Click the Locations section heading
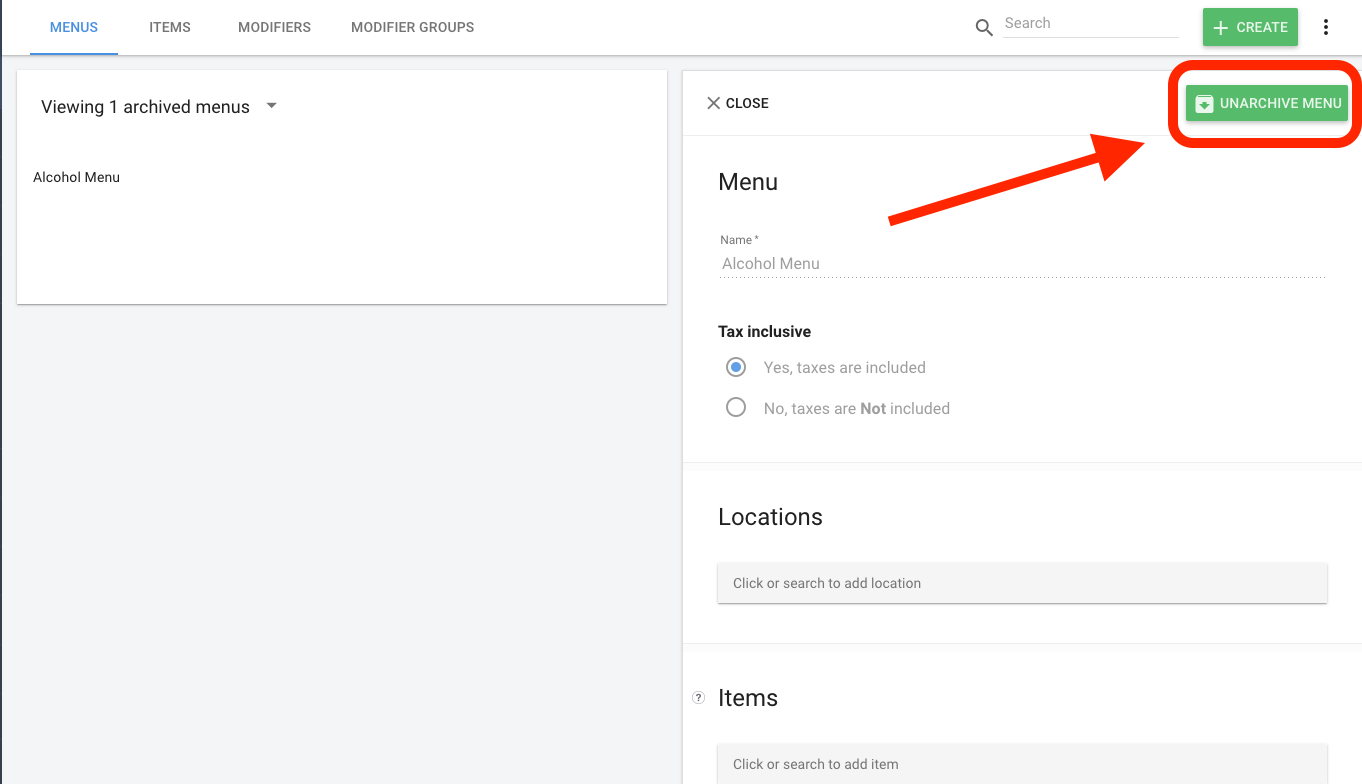This screenshot has width=1362, height=784. click(x=770, y=517)
